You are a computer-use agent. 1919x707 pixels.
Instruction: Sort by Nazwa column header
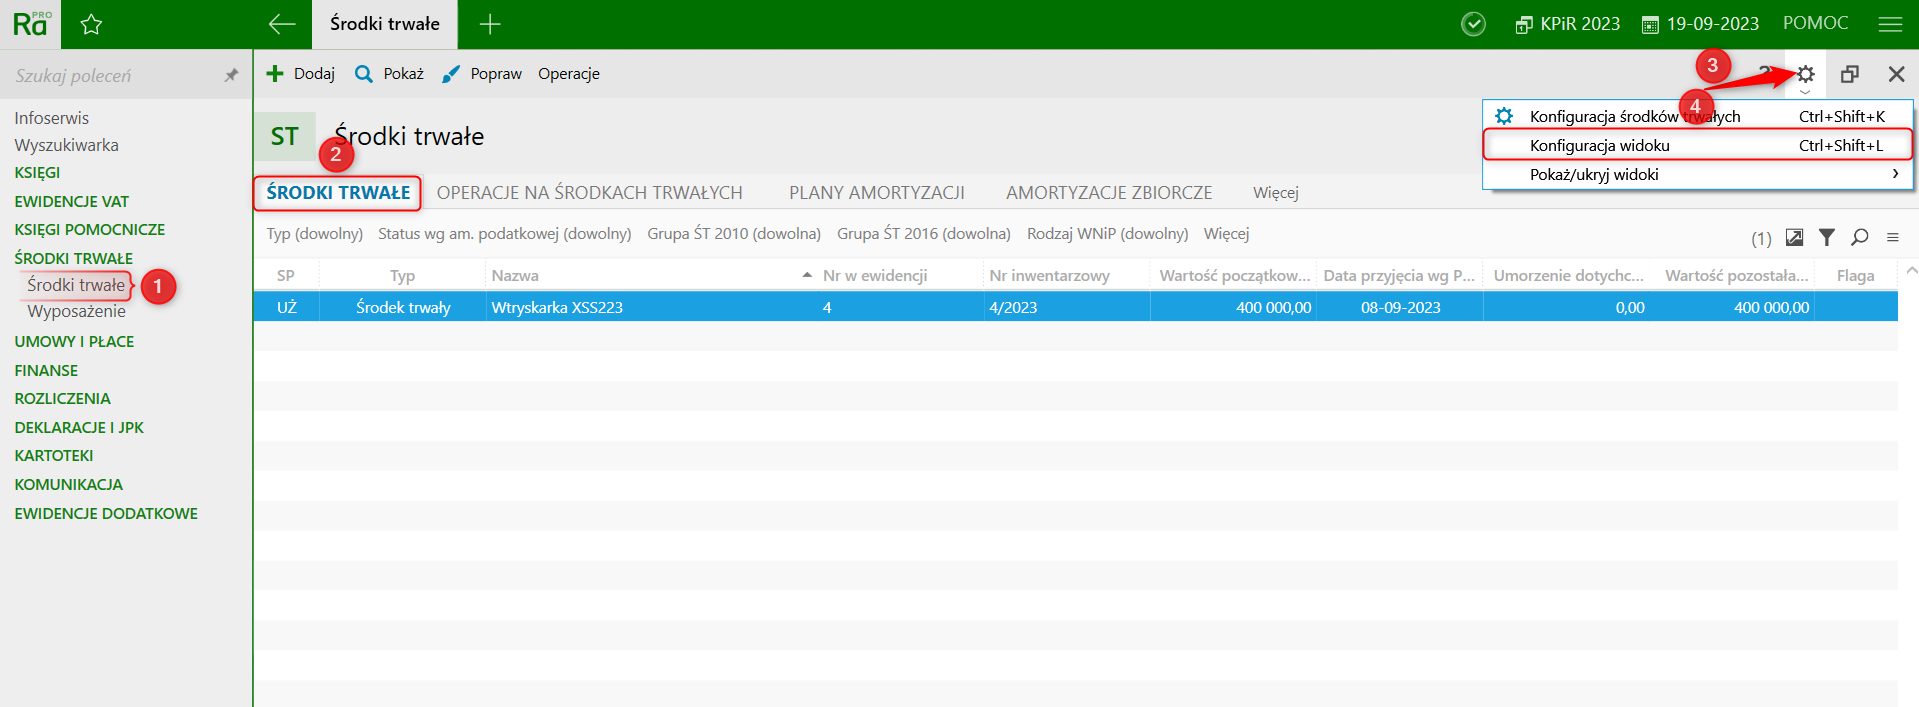point(650,275)
